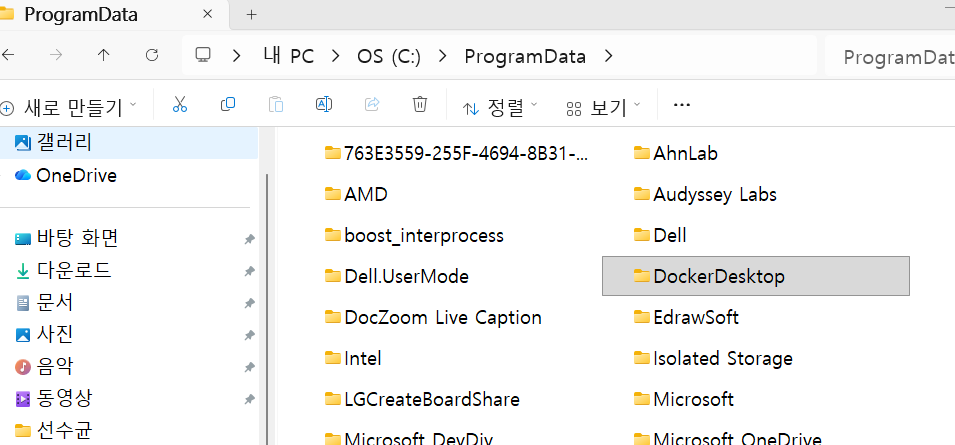Viewport: 955px width, 445px height.
Task: Pin toggle next to 사진
Action: 249,335
